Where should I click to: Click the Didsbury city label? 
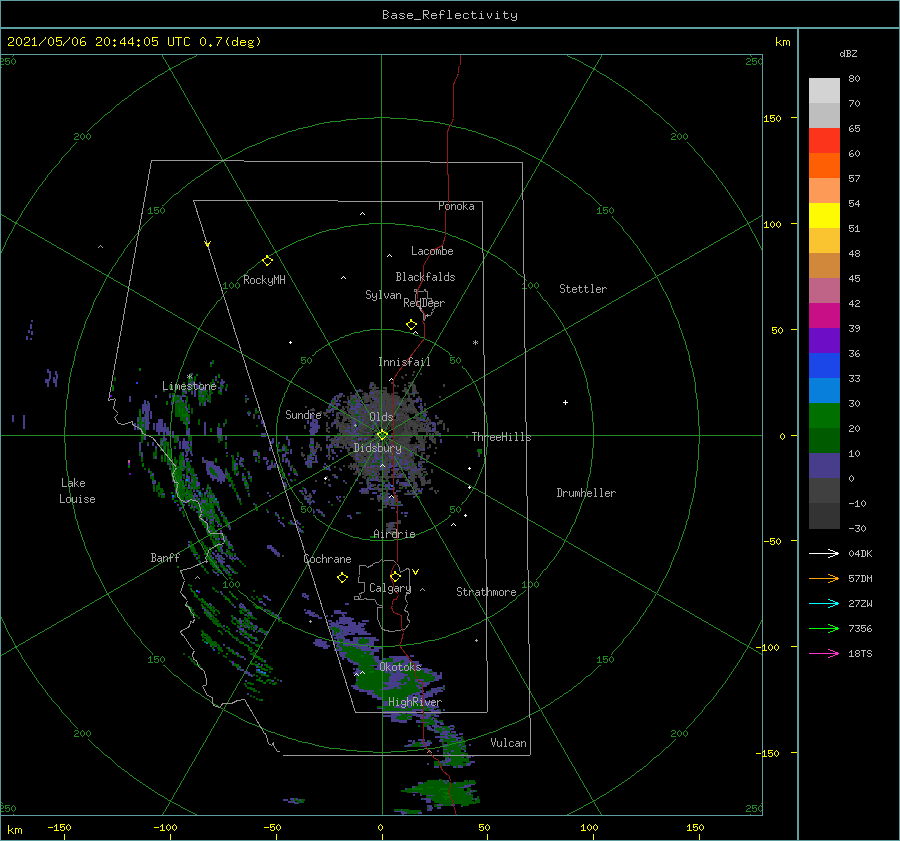377,448
